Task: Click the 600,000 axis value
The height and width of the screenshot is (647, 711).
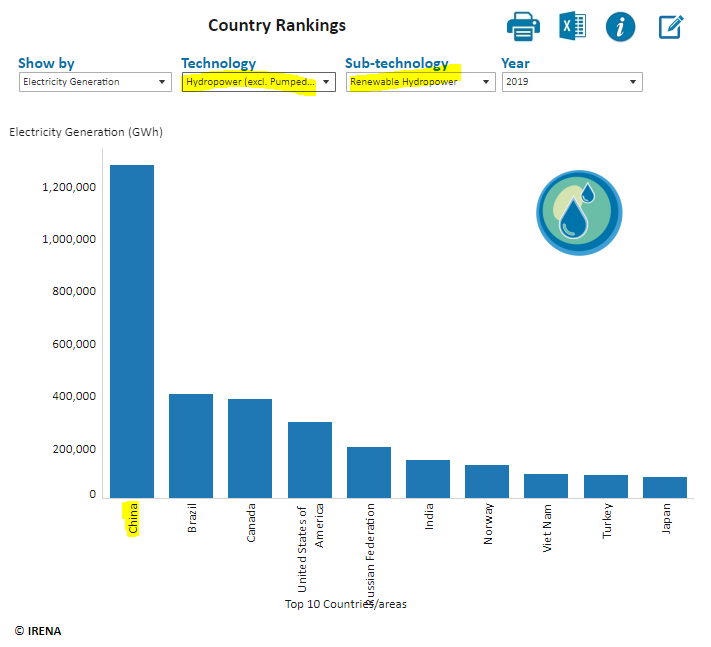Action: [x=74, y=344]
